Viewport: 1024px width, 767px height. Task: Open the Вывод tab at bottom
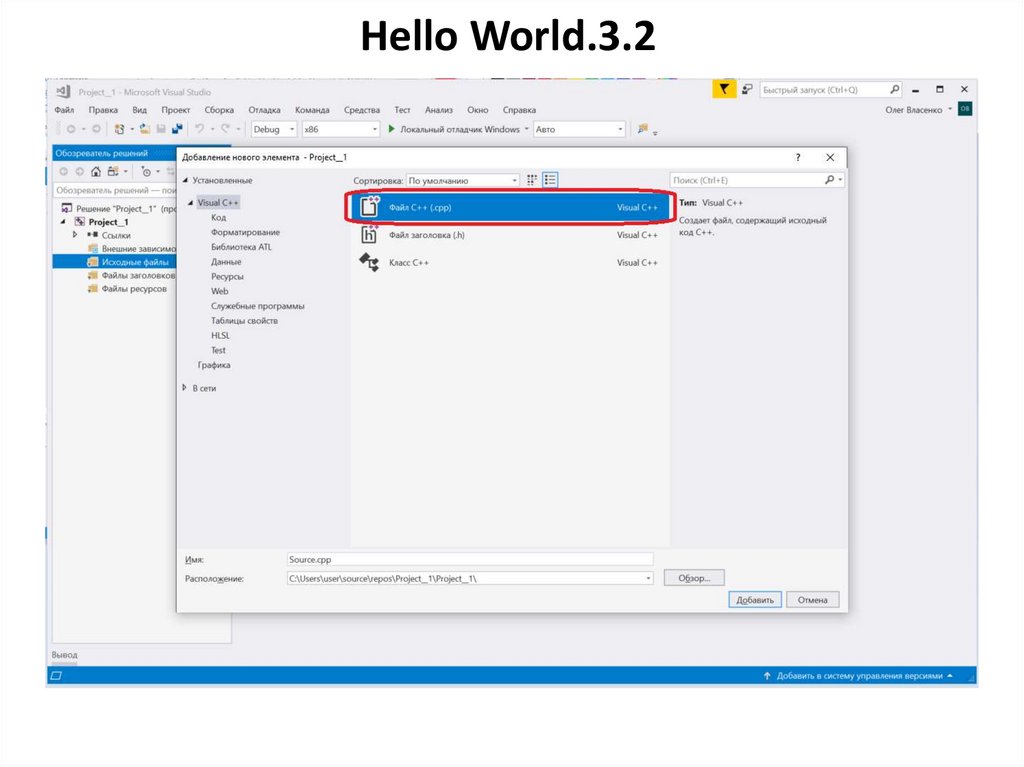point(65,655)
